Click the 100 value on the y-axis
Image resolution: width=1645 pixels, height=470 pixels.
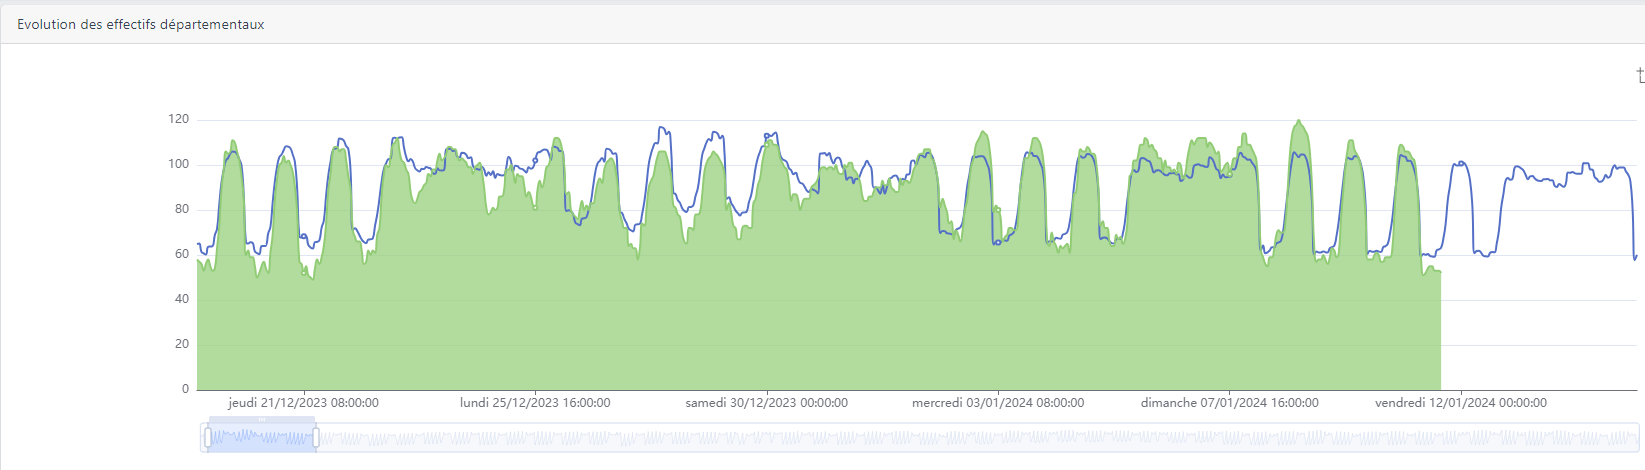point(178,164)
